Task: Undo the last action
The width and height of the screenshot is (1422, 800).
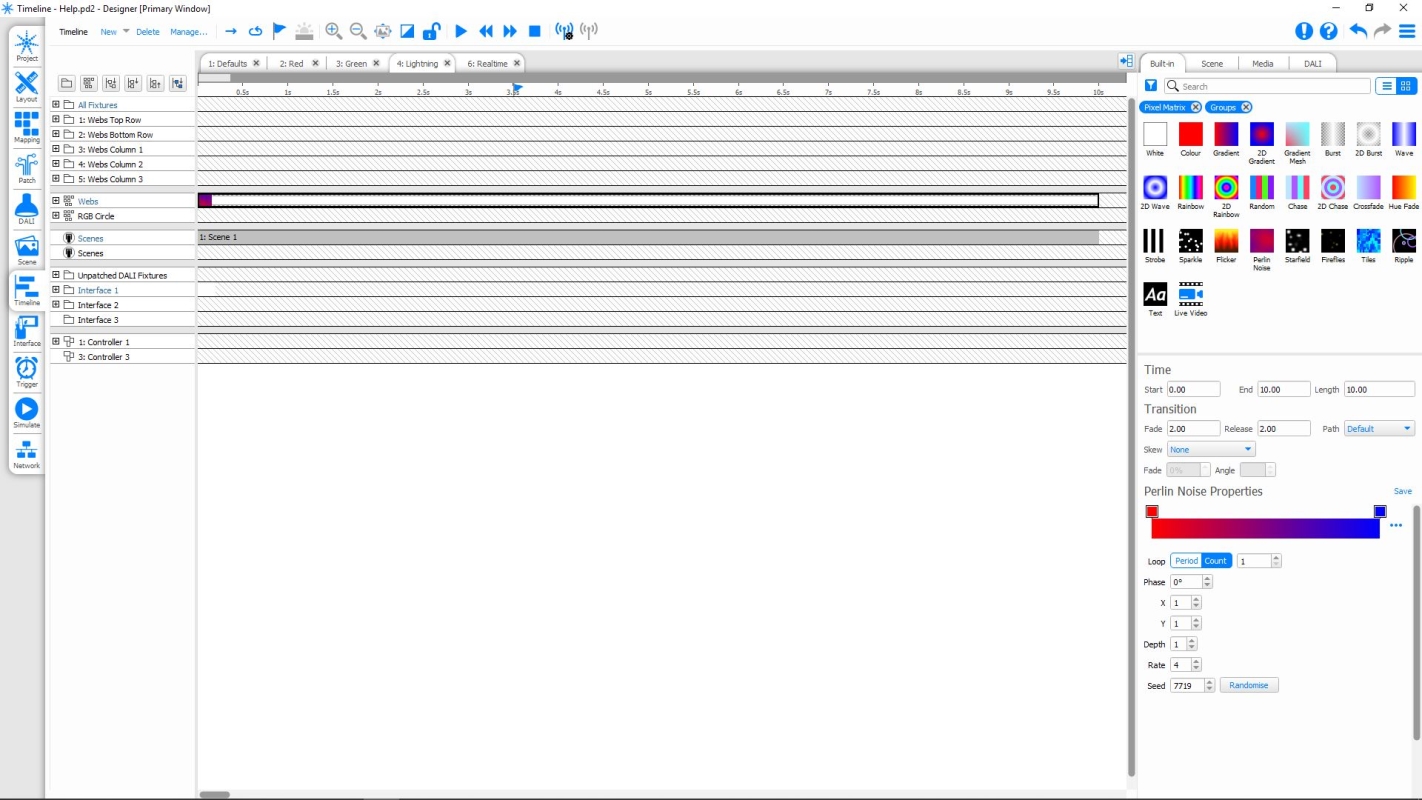Action: pos(1357,31)
